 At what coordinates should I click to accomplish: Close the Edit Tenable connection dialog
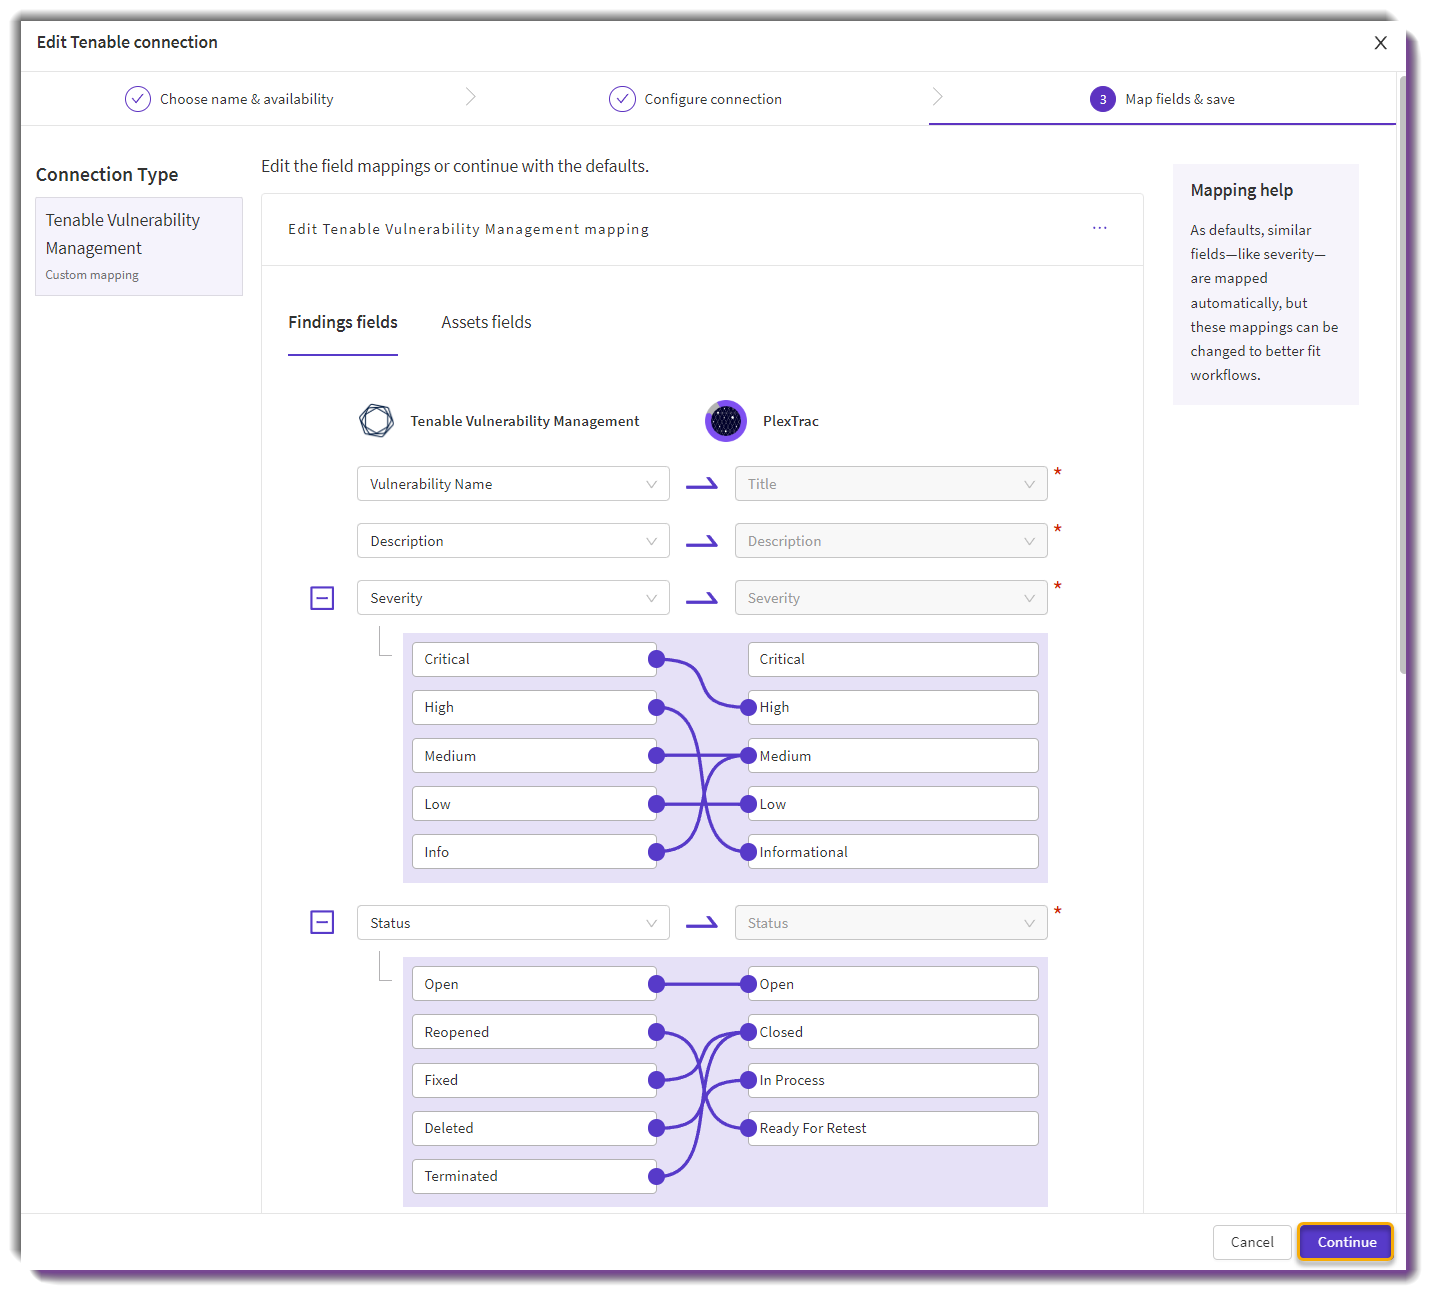tap(1380, 43)
